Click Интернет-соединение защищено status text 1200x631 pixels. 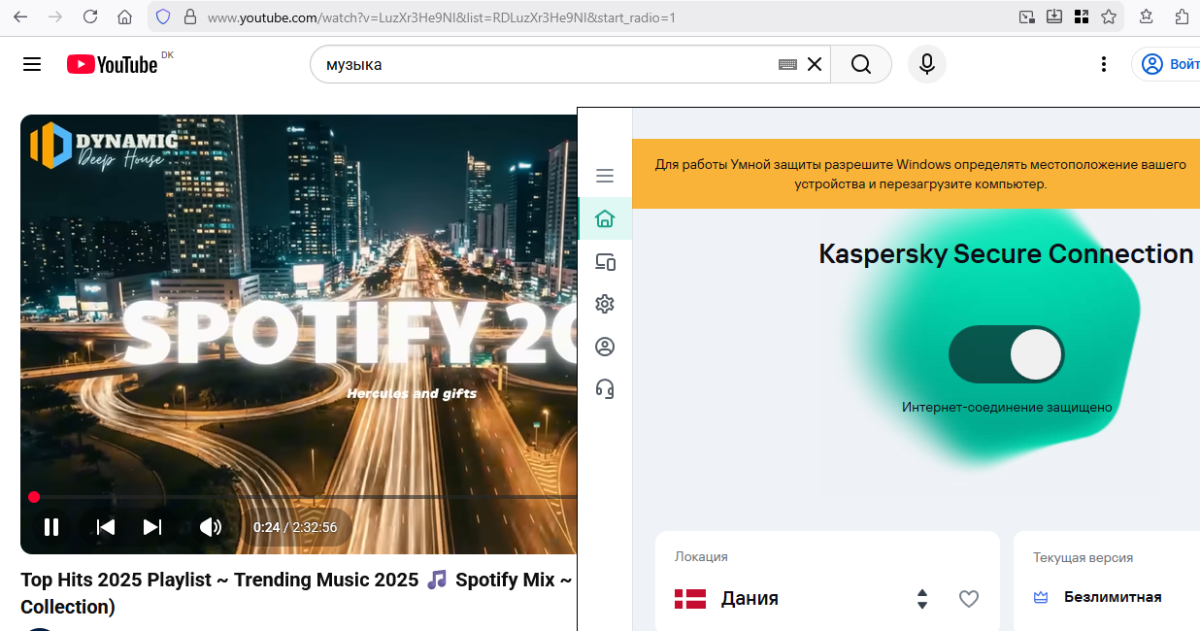pos(1007,407)
